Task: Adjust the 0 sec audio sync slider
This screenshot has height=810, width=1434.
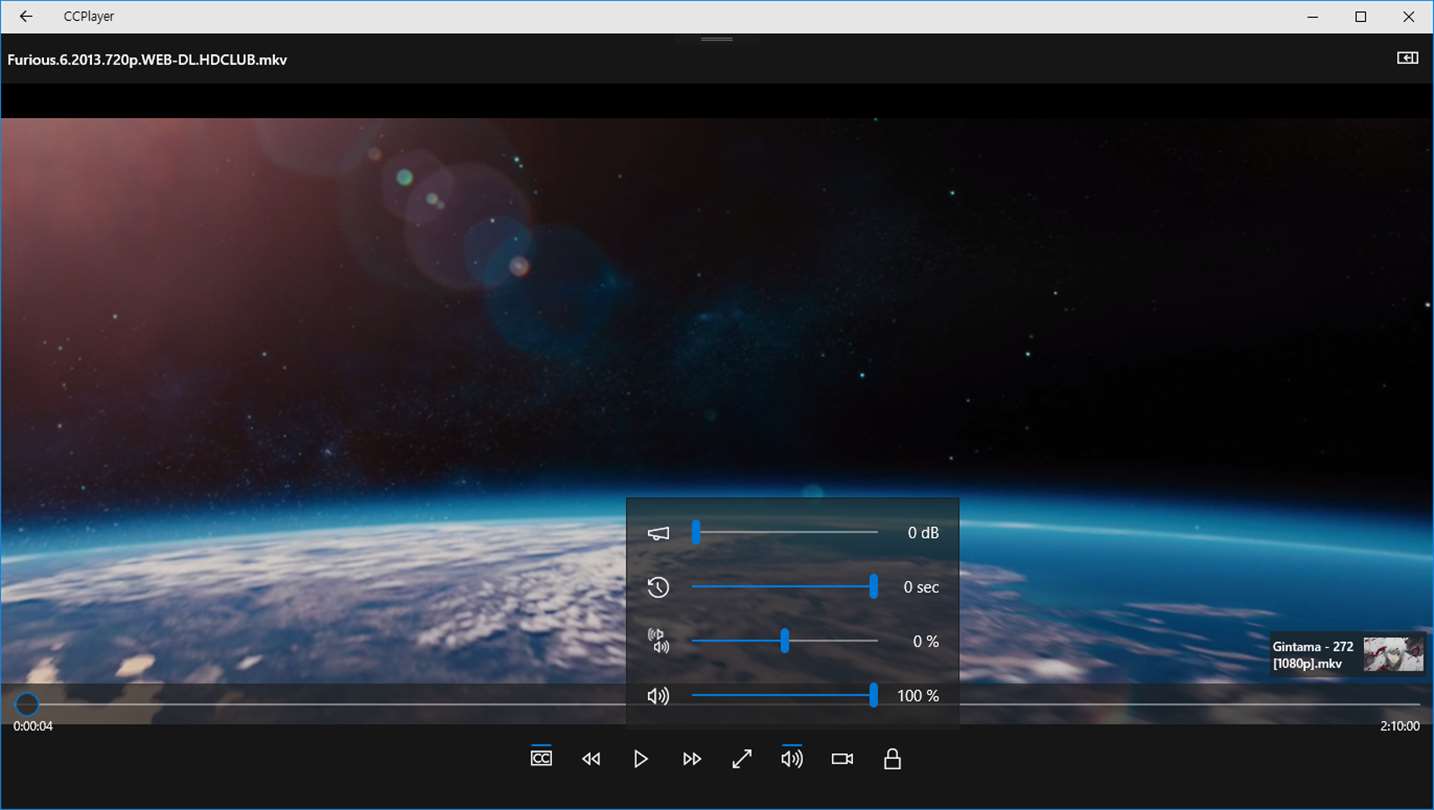Action: (785, 587)
